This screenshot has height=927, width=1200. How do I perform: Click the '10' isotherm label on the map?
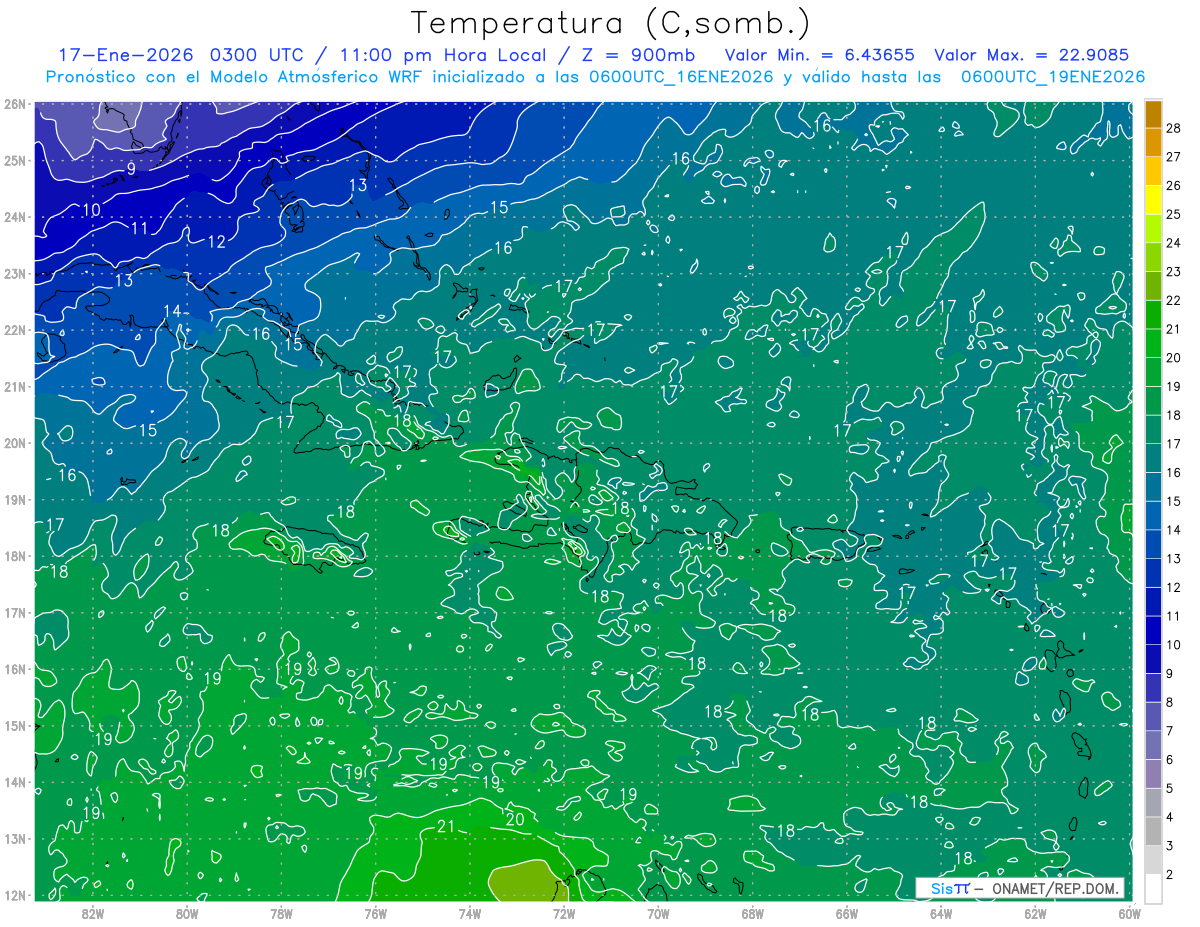click(x=91, y=210)
